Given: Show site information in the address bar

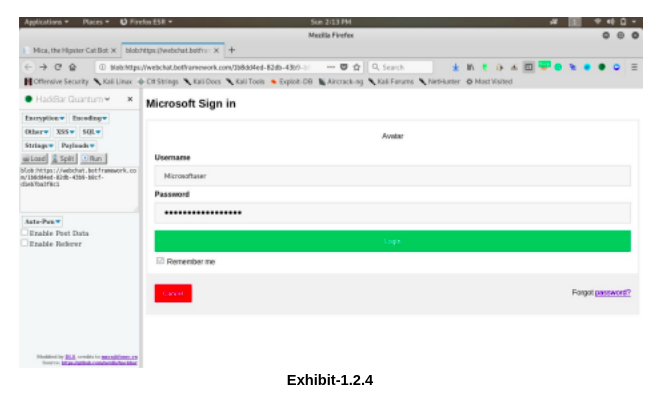Looking at the screenshot, I should 102,67.
